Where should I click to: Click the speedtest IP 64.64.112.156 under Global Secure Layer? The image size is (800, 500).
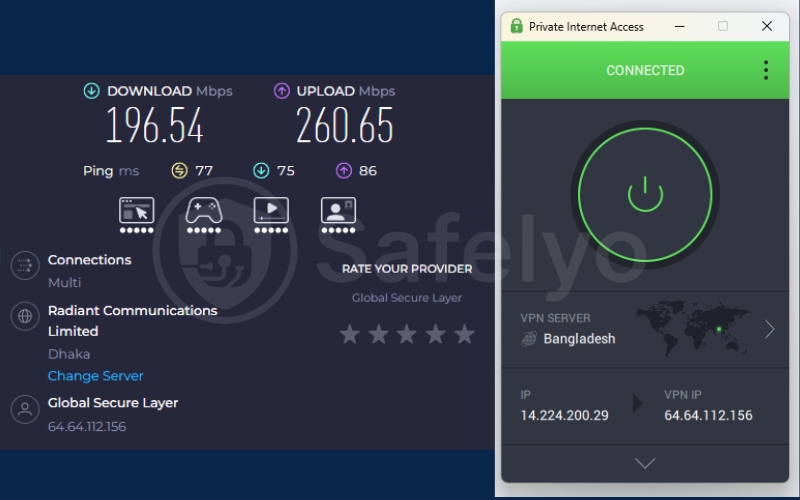(87, 427)
